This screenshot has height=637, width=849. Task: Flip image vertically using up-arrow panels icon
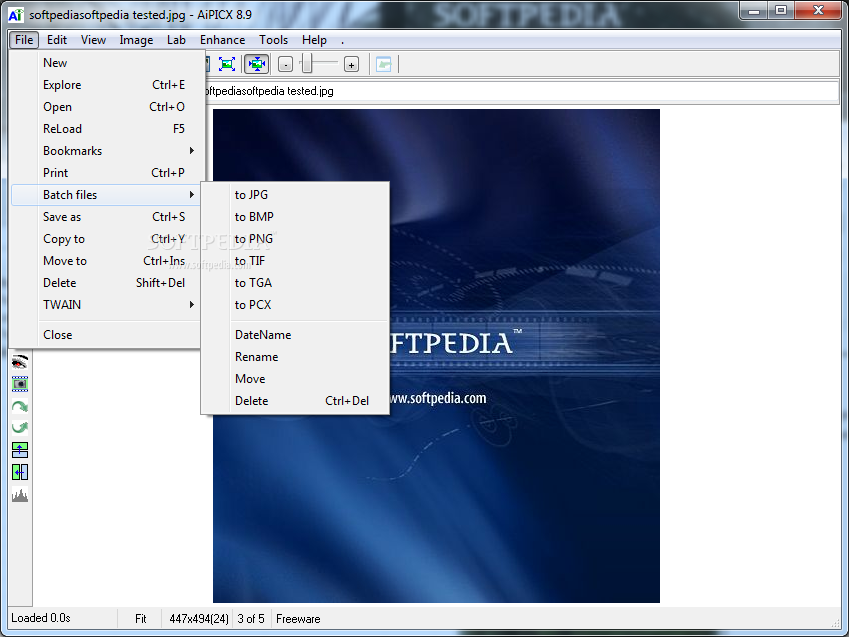tap(20, 450)
